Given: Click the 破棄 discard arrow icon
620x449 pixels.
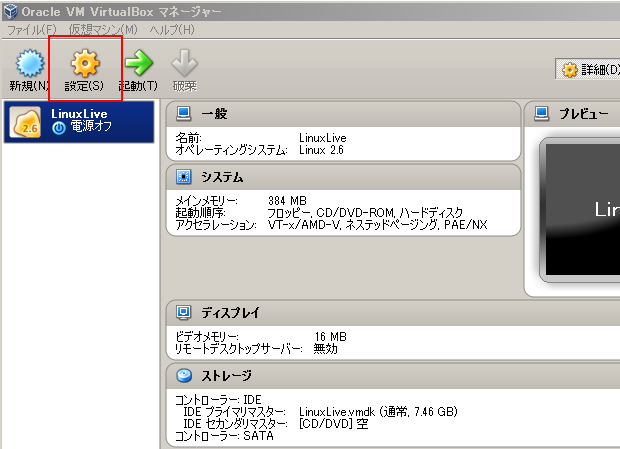Looking at the screenshot, I should [x=185, y=62].
